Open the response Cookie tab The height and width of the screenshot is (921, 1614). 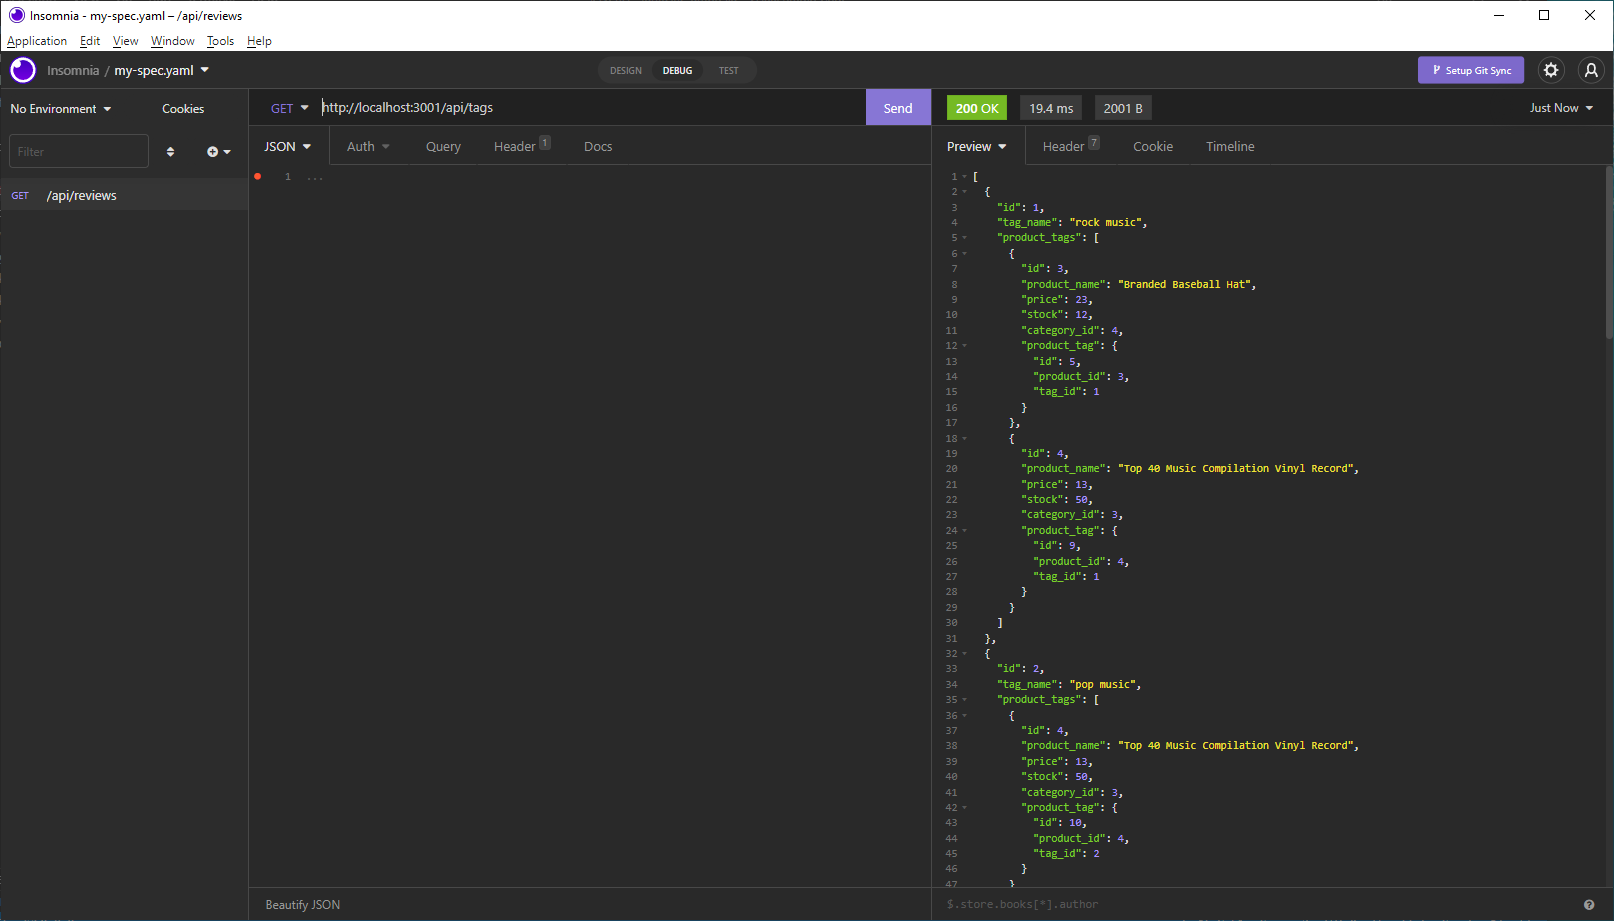pyautogui.click(x=1153, y=146)
